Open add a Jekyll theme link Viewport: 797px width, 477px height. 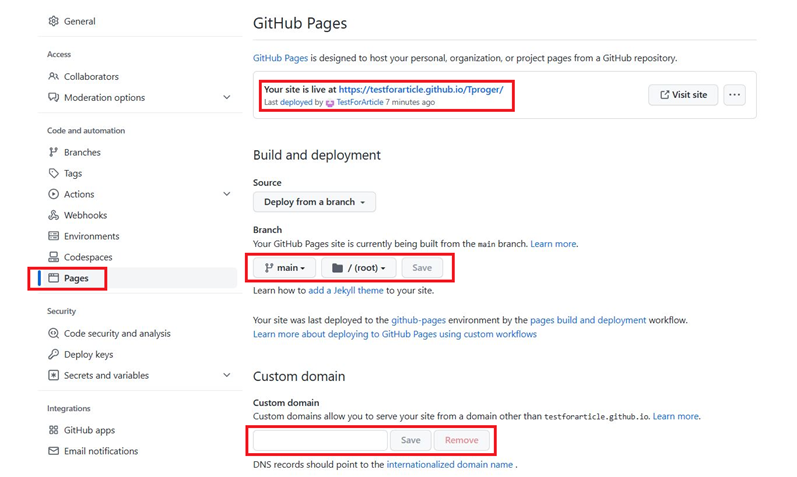pos(346,290)
